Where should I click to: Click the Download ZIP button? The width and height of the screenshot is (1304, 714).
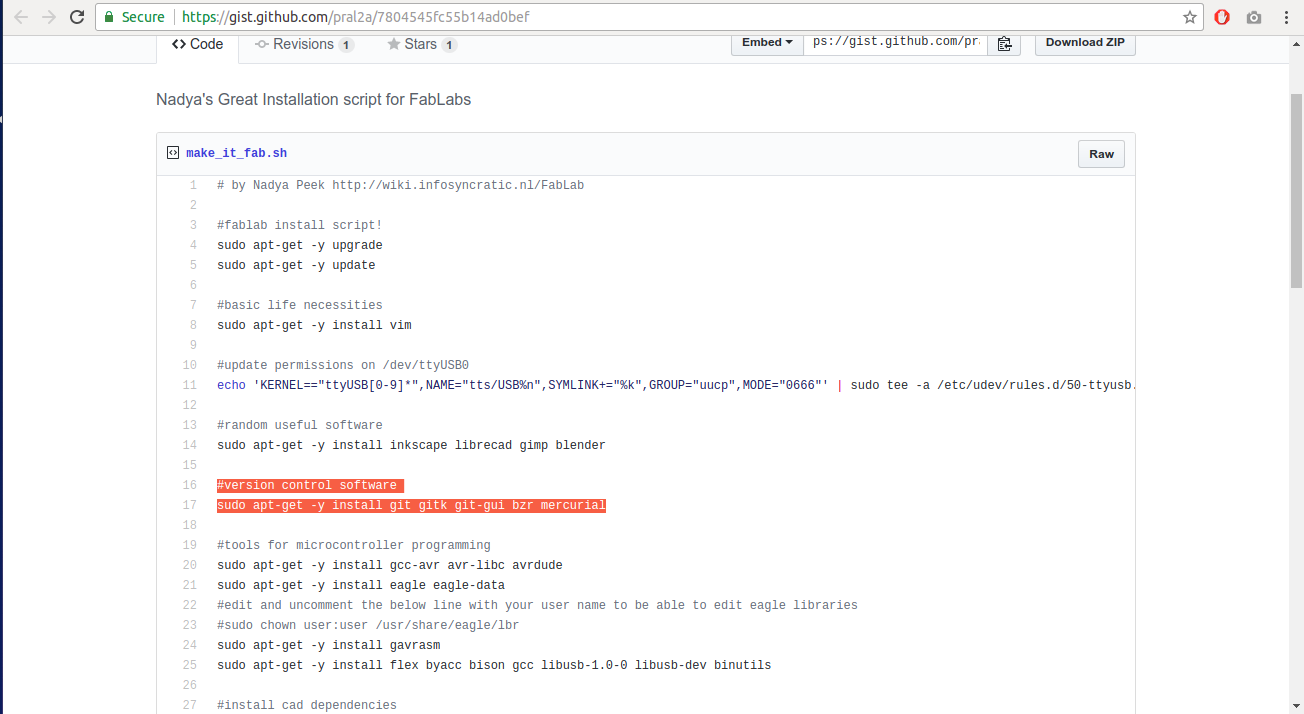[1085, 43]
